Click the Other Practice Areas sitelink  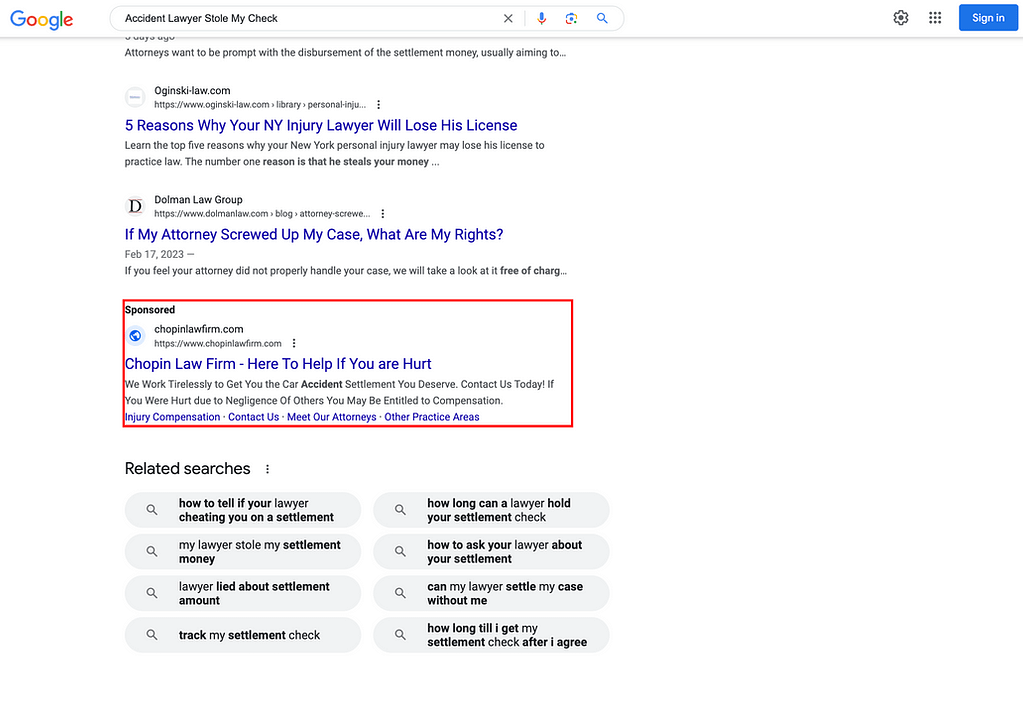point(432,417)
